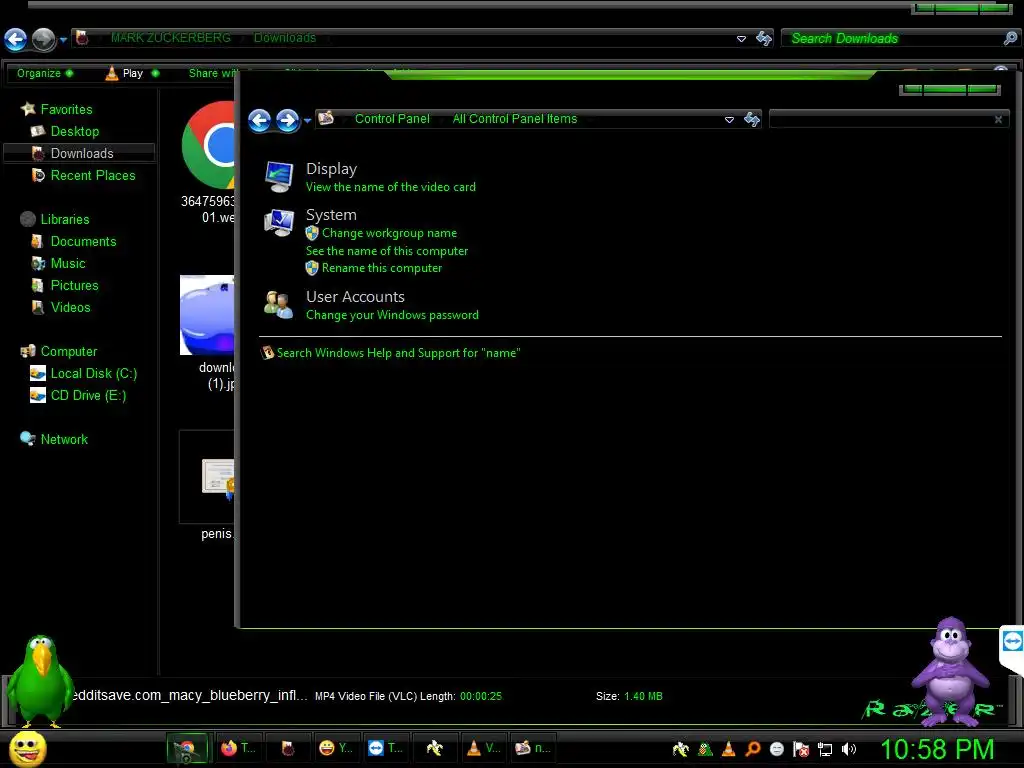
Task: Switch to the VLC taskbar button
Action: point(482,748)
